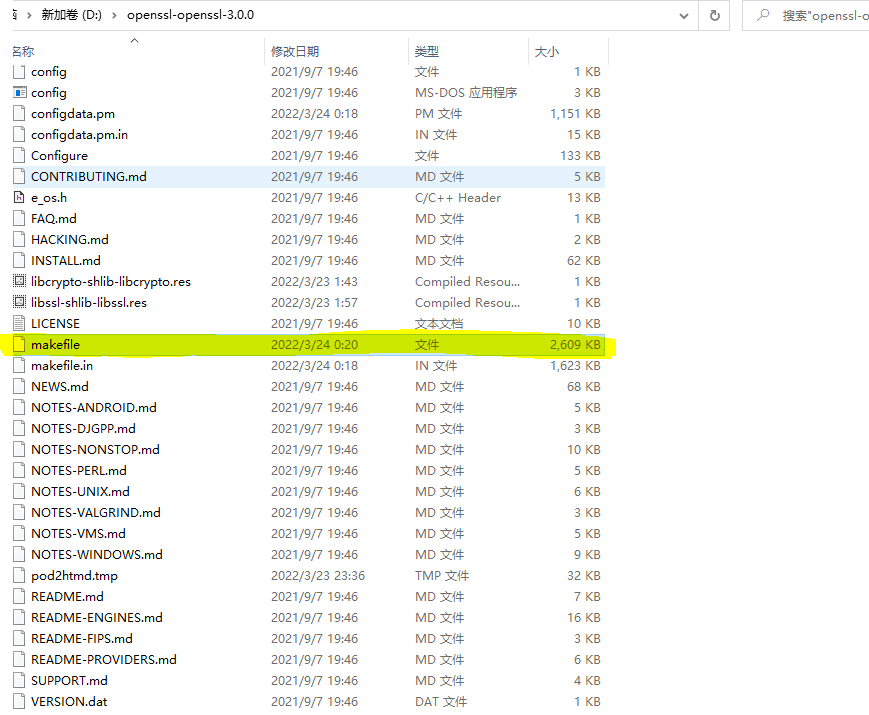Click the 2022/3/23 23:36 date cell
Image resolution: width=869 pixels, height=715 pixels.
(318, 575)
